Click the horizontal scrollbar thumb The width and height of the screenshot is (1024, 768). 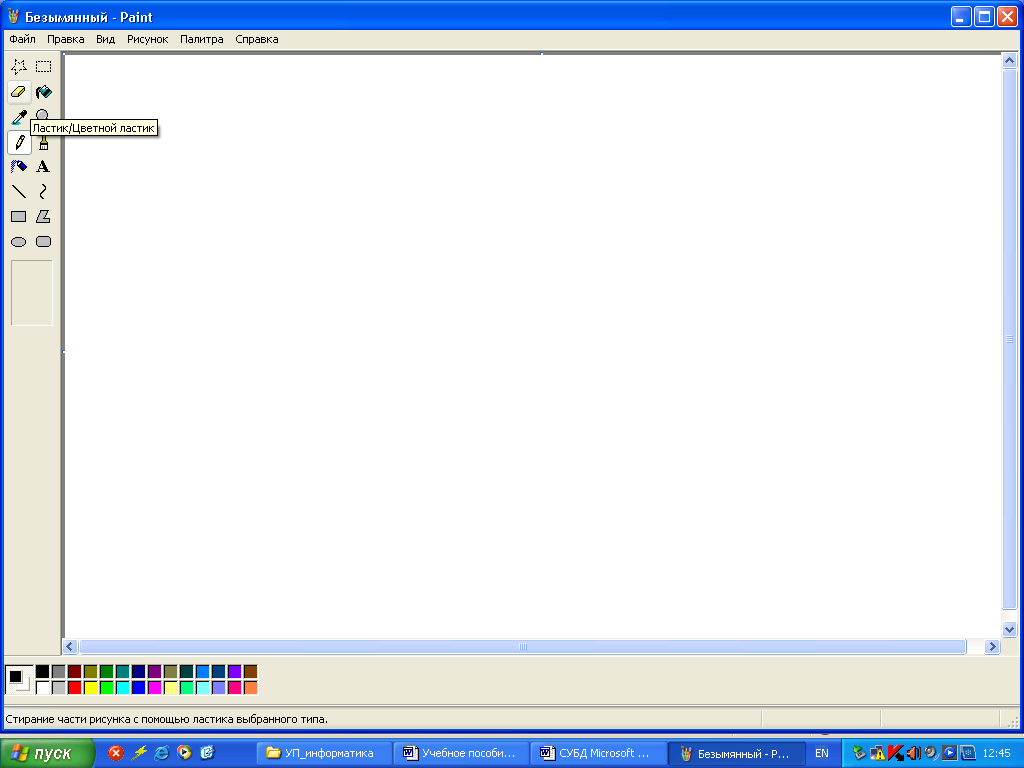coord(522,647)
